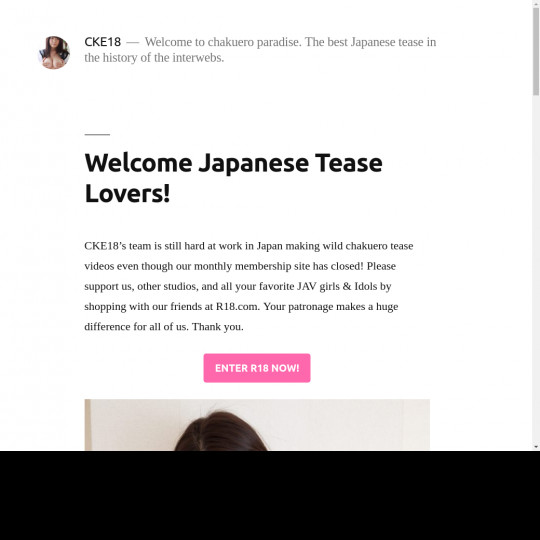Click the scrollbar up arrow

point(536,3)
